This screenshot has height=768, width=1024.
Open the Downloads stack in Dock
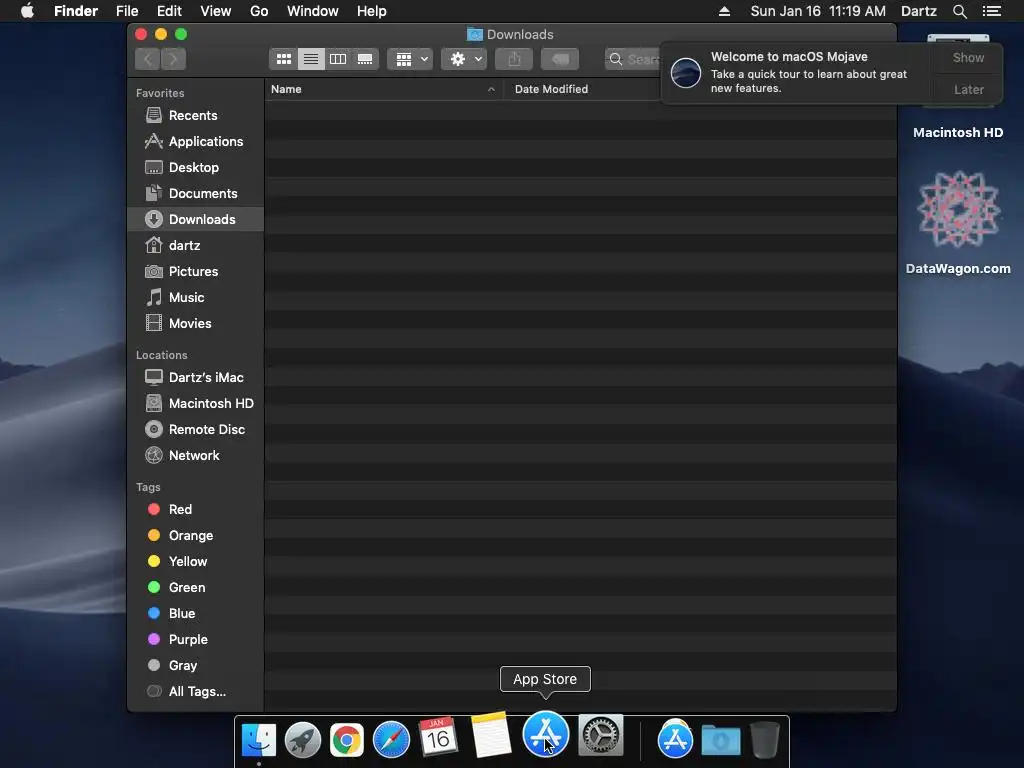(720, 741)
